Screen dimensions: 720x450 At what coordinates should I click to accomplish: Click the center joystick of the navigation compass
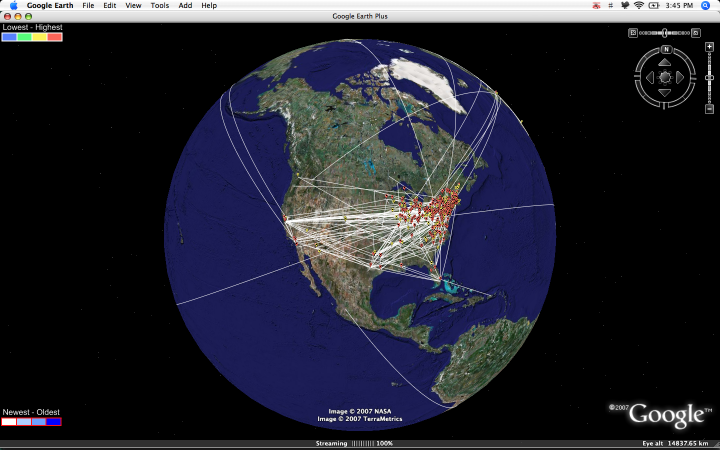(x=665, y=77)
